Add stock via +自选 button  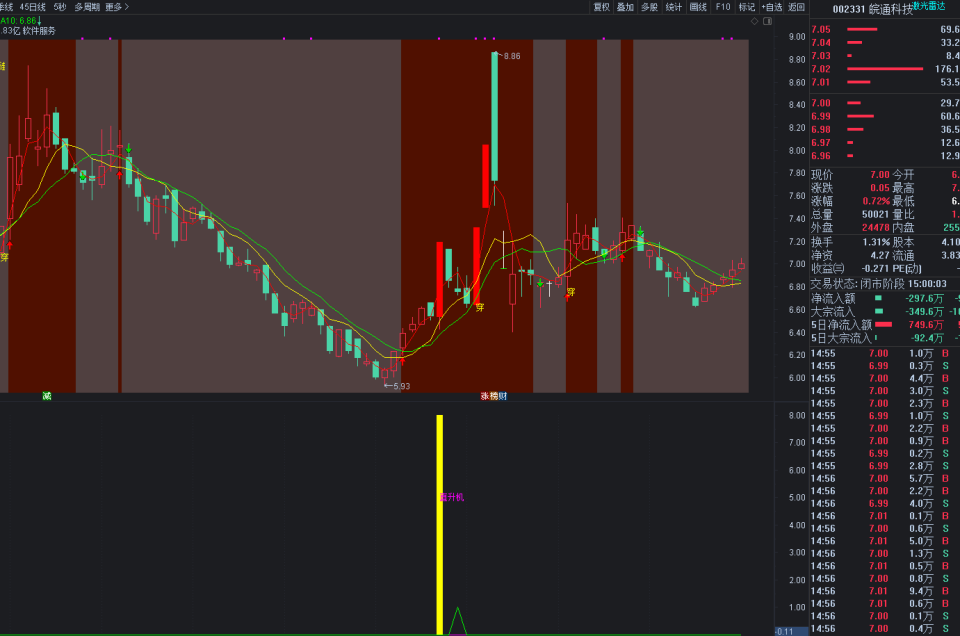click(x=771, y=7)
